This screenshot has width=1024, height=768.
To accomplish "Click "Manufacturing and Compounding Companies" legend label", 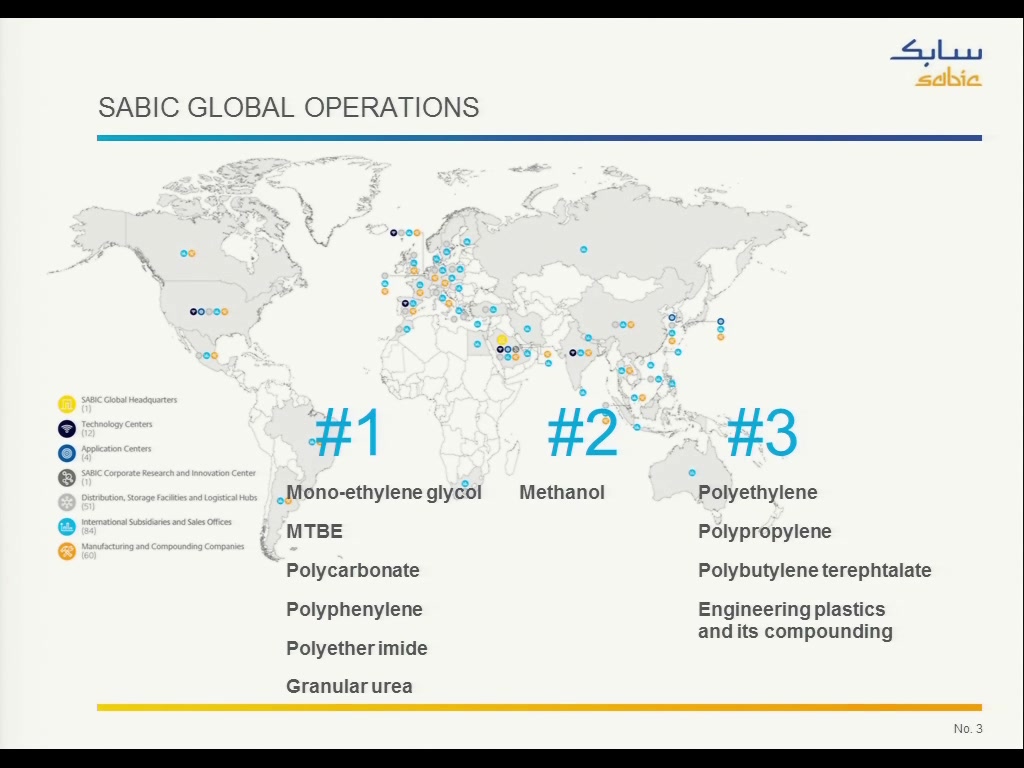I will (163, 547).
